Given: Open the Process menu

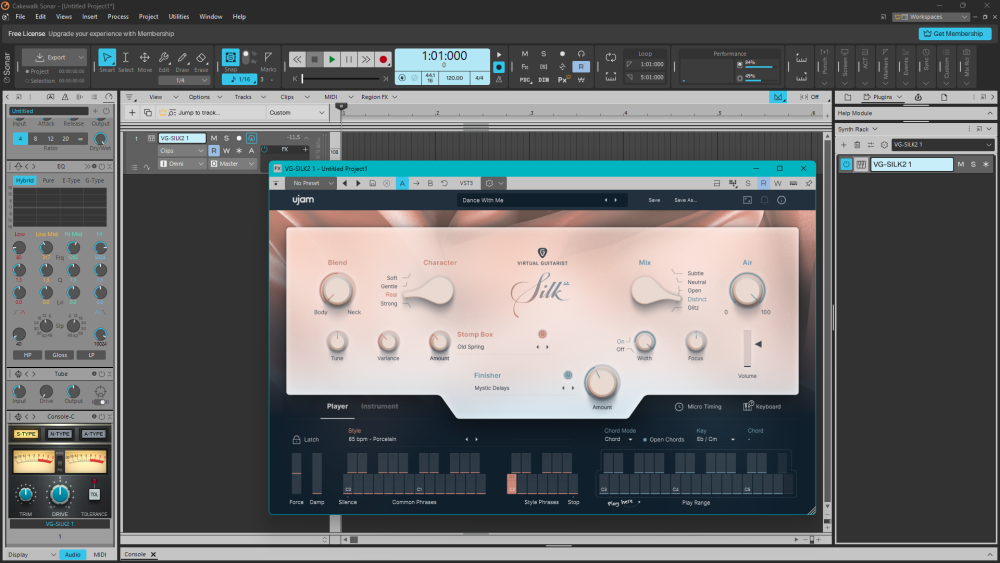Looking at the screenshot, I should coord(118,17).
